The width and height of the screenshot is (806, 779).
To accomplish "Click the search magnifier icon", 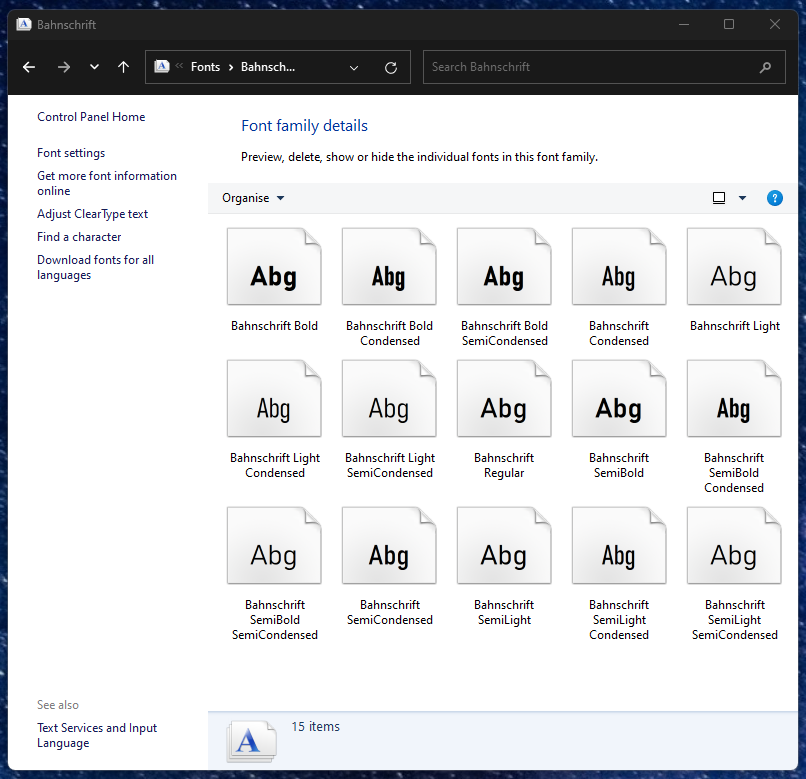I will pyautogui.click(x=765, y=68).
